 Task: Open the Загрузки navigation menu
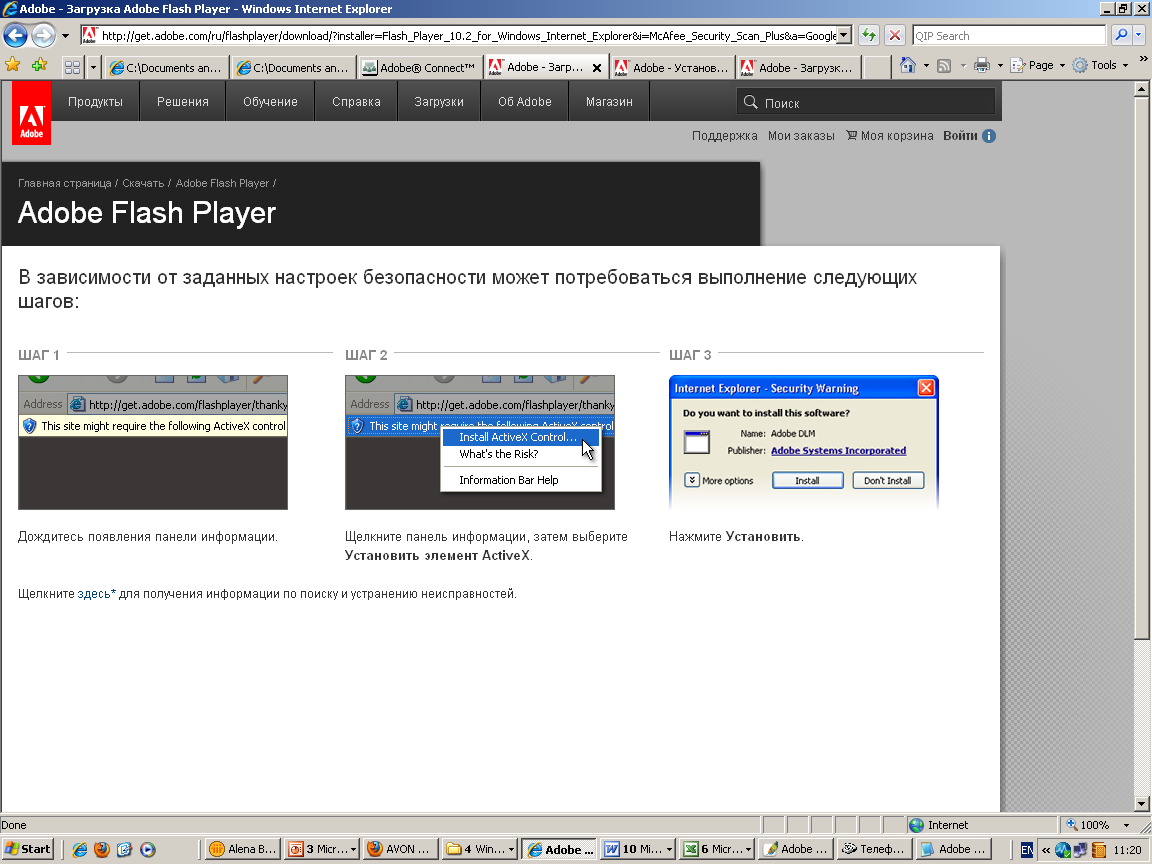tap(439, 101)
